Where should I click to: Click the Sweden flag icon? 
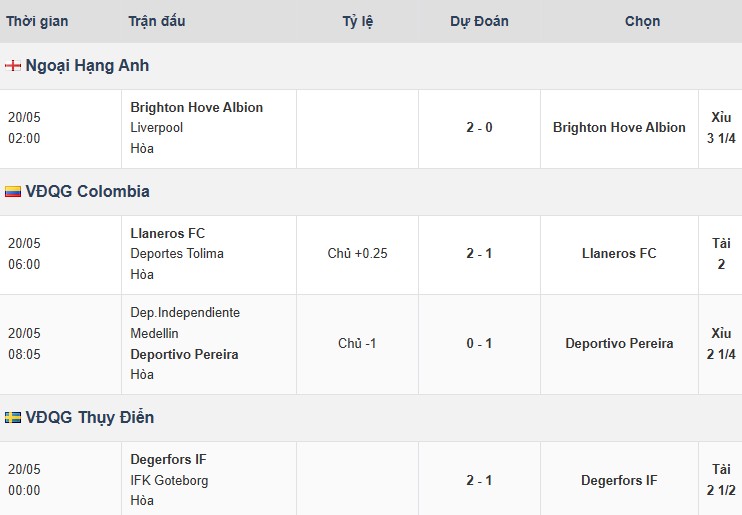tap(13, 417)
